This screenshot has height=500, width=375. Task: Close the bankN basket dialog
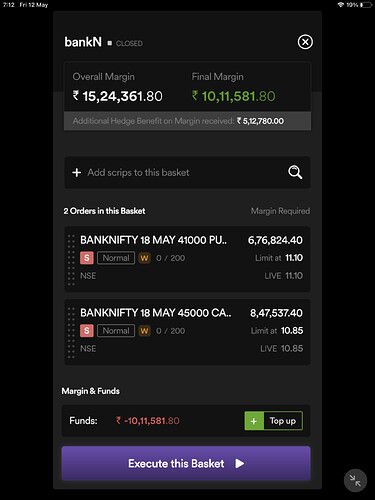tap(305, 42)
